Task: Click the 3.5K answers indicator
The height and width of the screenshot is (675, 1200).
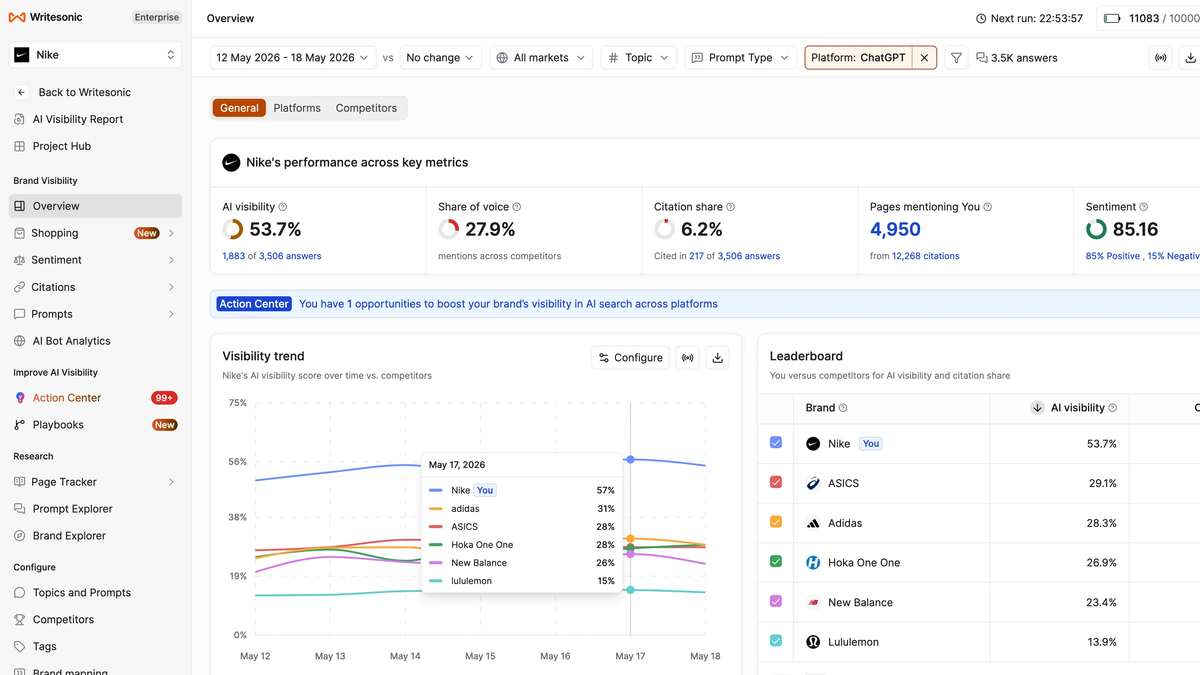Action: click(x=1017, y=58)
